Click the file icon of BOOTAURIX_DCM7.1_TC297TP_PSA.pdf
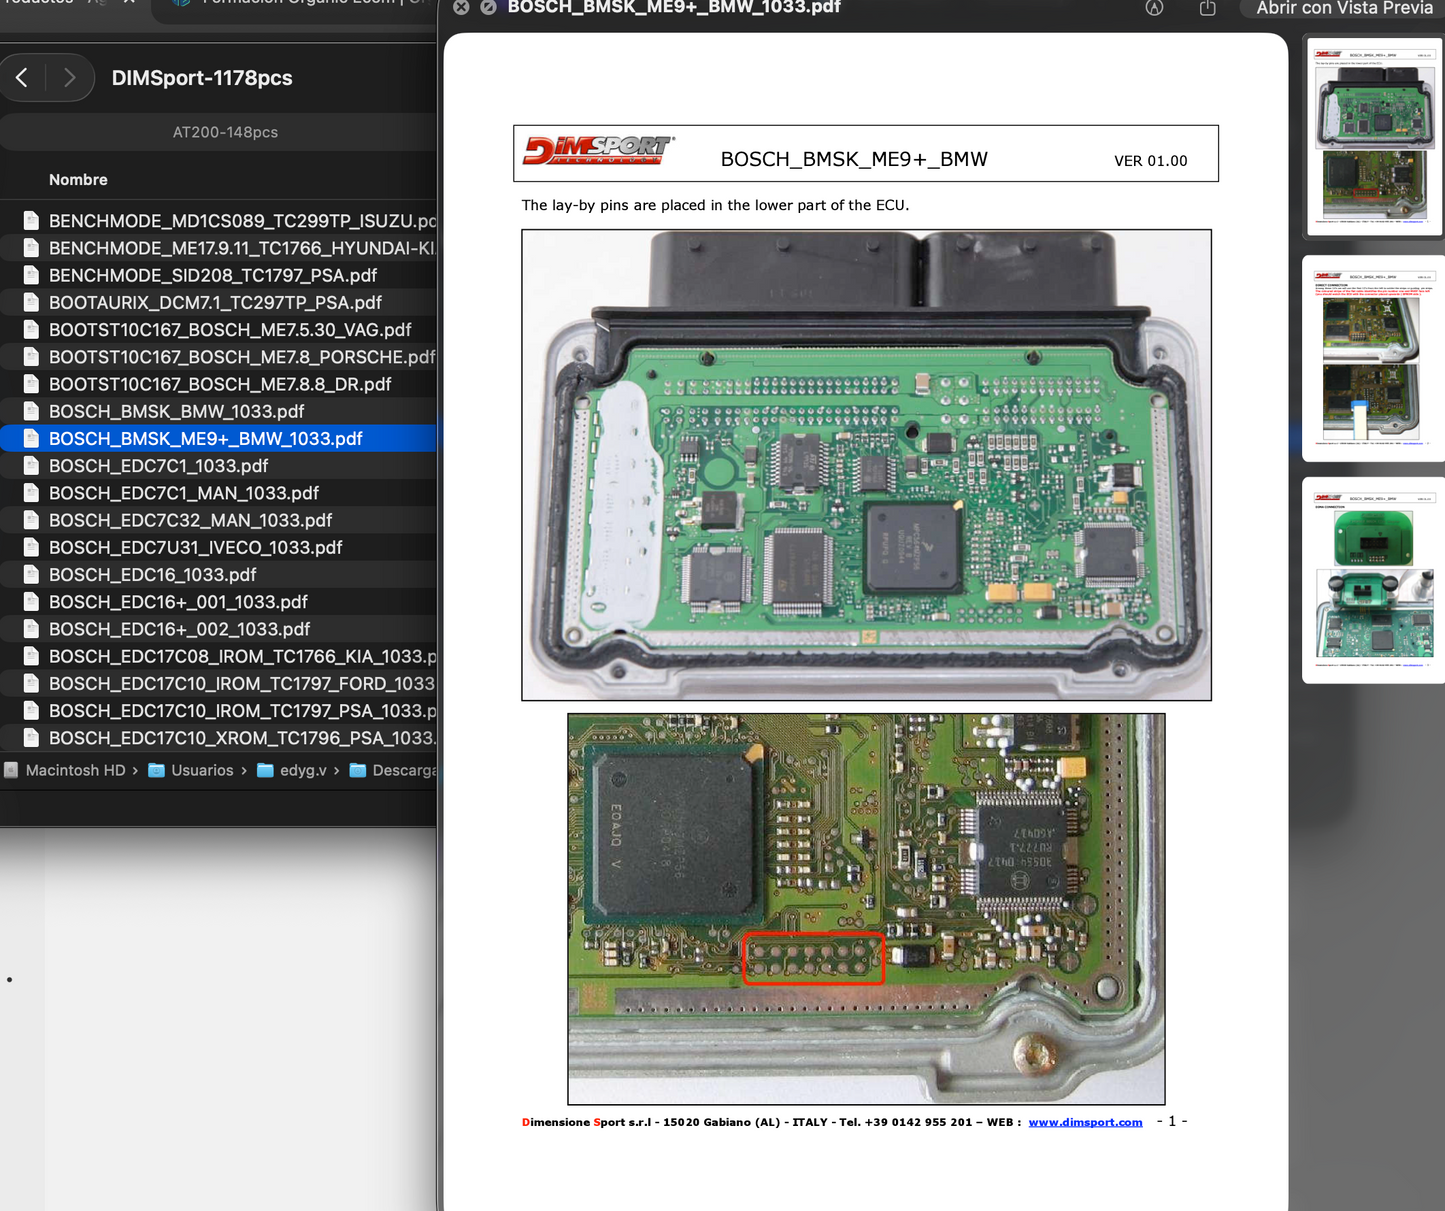The height and width of the screenshot is (1211, 1445). click(31, 303)
